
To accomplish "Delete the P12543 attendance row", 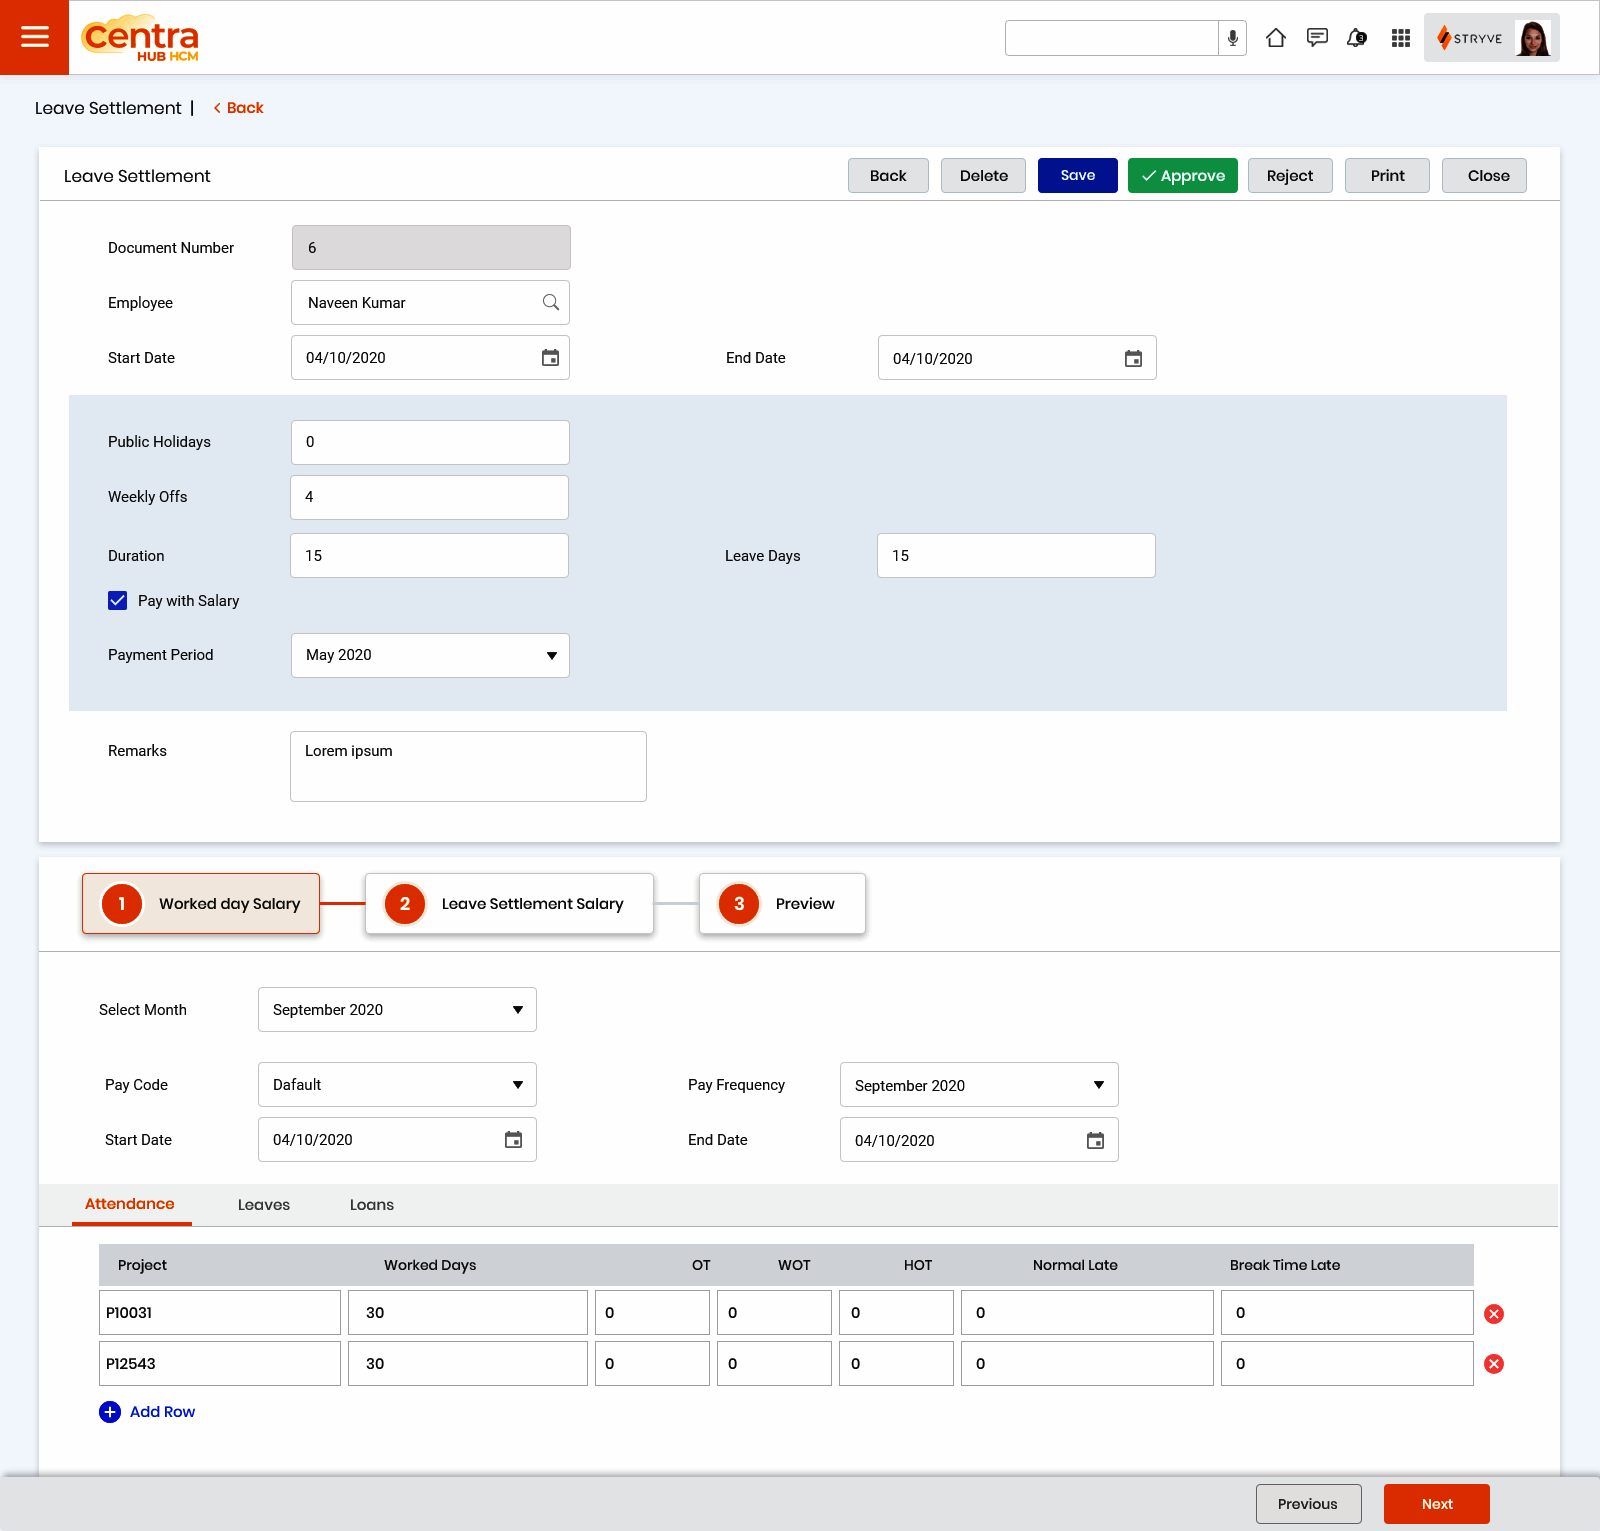I will coord(1494,1364).
